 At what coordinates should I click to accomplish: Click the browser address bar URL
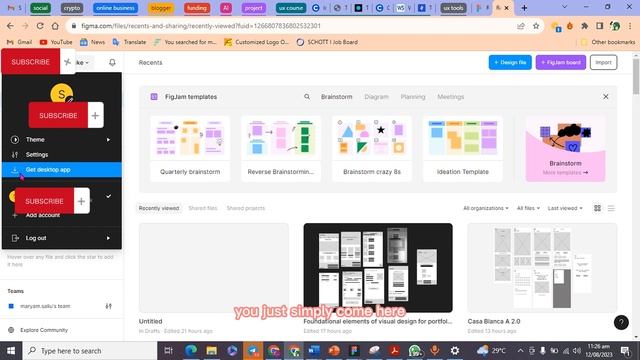pyautogui.click(x=200, y=26)
